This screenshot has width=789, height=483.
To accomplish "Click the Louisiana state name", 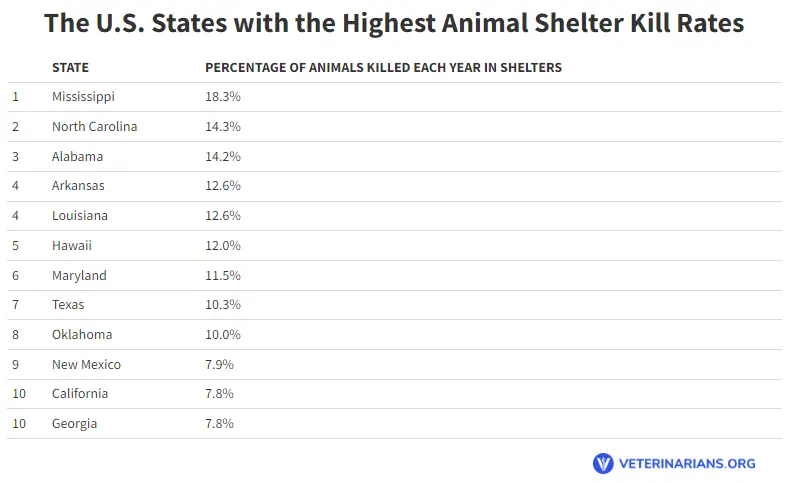I will pos(80,216).
